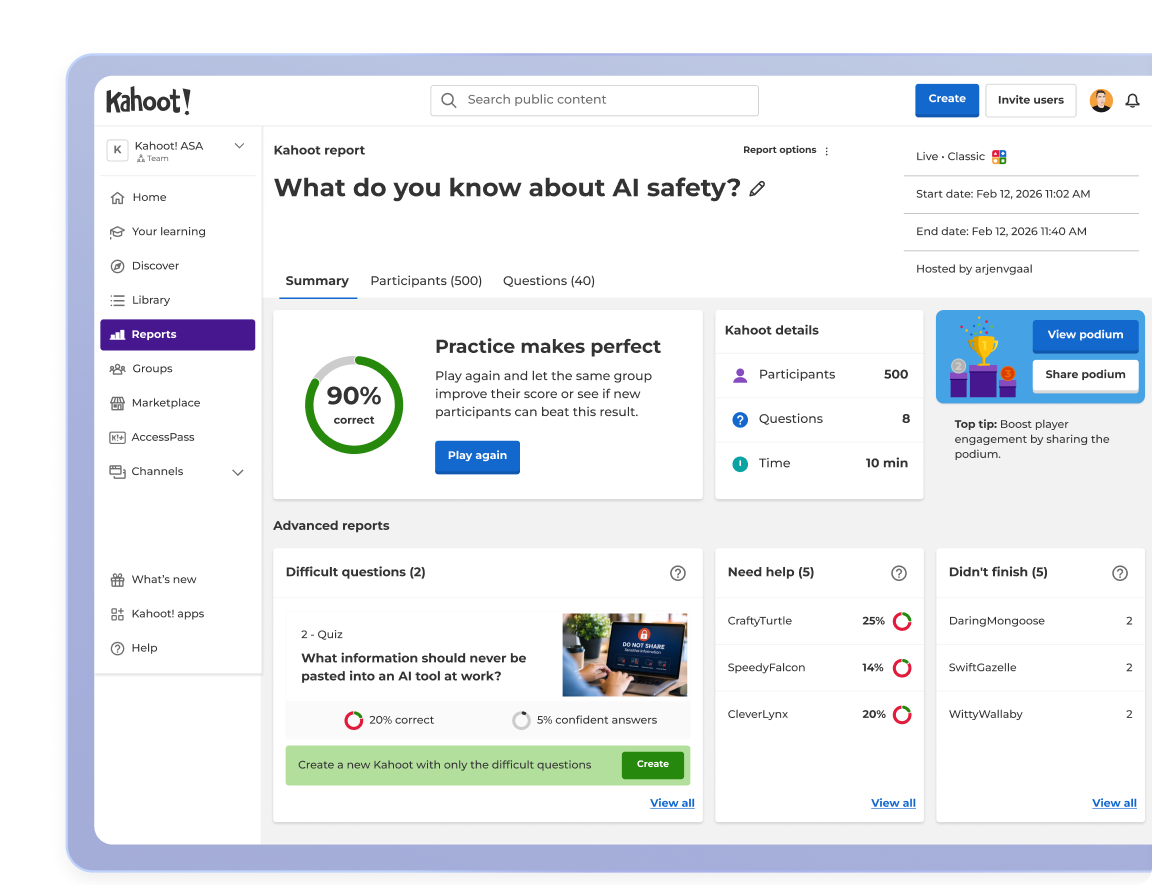Switch to the Questions (40) tab
The image size is (1152, 885).
[549, 281]
